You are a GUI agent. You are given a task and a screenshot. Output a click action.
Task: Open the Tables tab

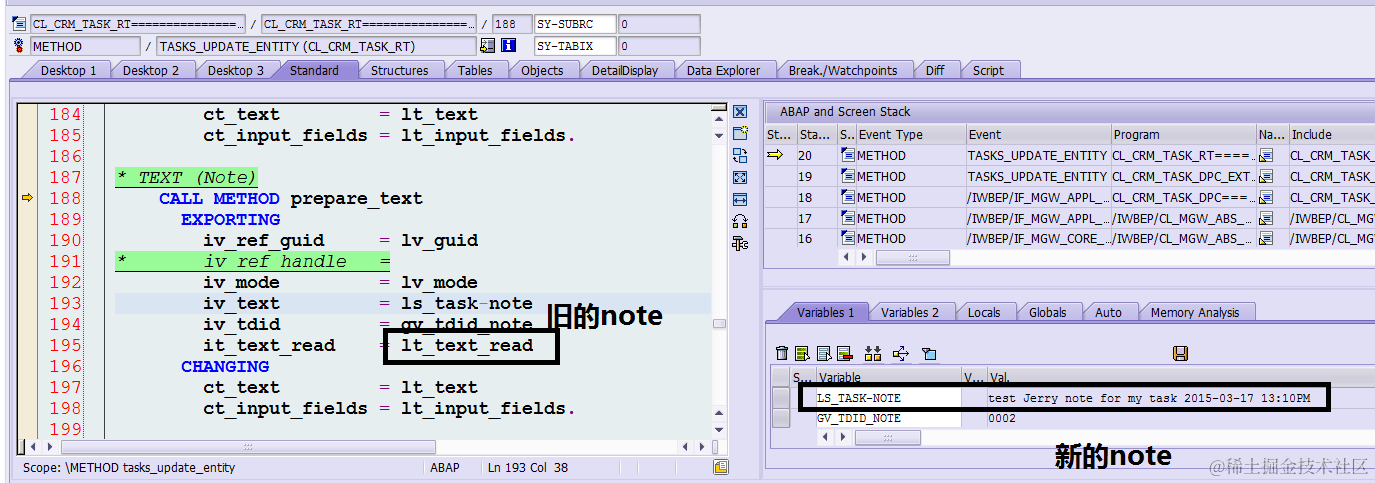[x=475, y=70]
